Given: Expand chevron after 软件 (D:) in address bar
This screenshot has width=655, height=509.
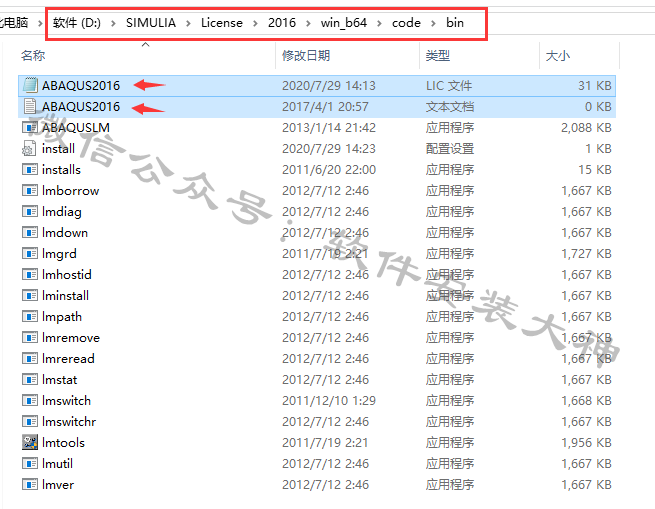Looking at the screenshot, I should point(113,23).
